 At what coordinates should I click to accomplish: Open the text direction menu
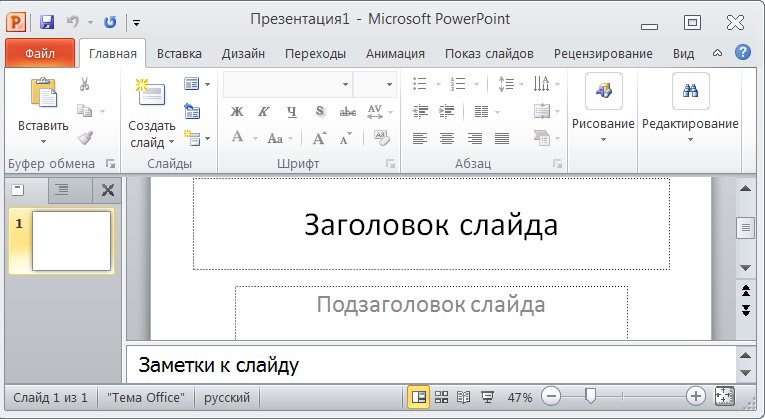tap(546, 84)
